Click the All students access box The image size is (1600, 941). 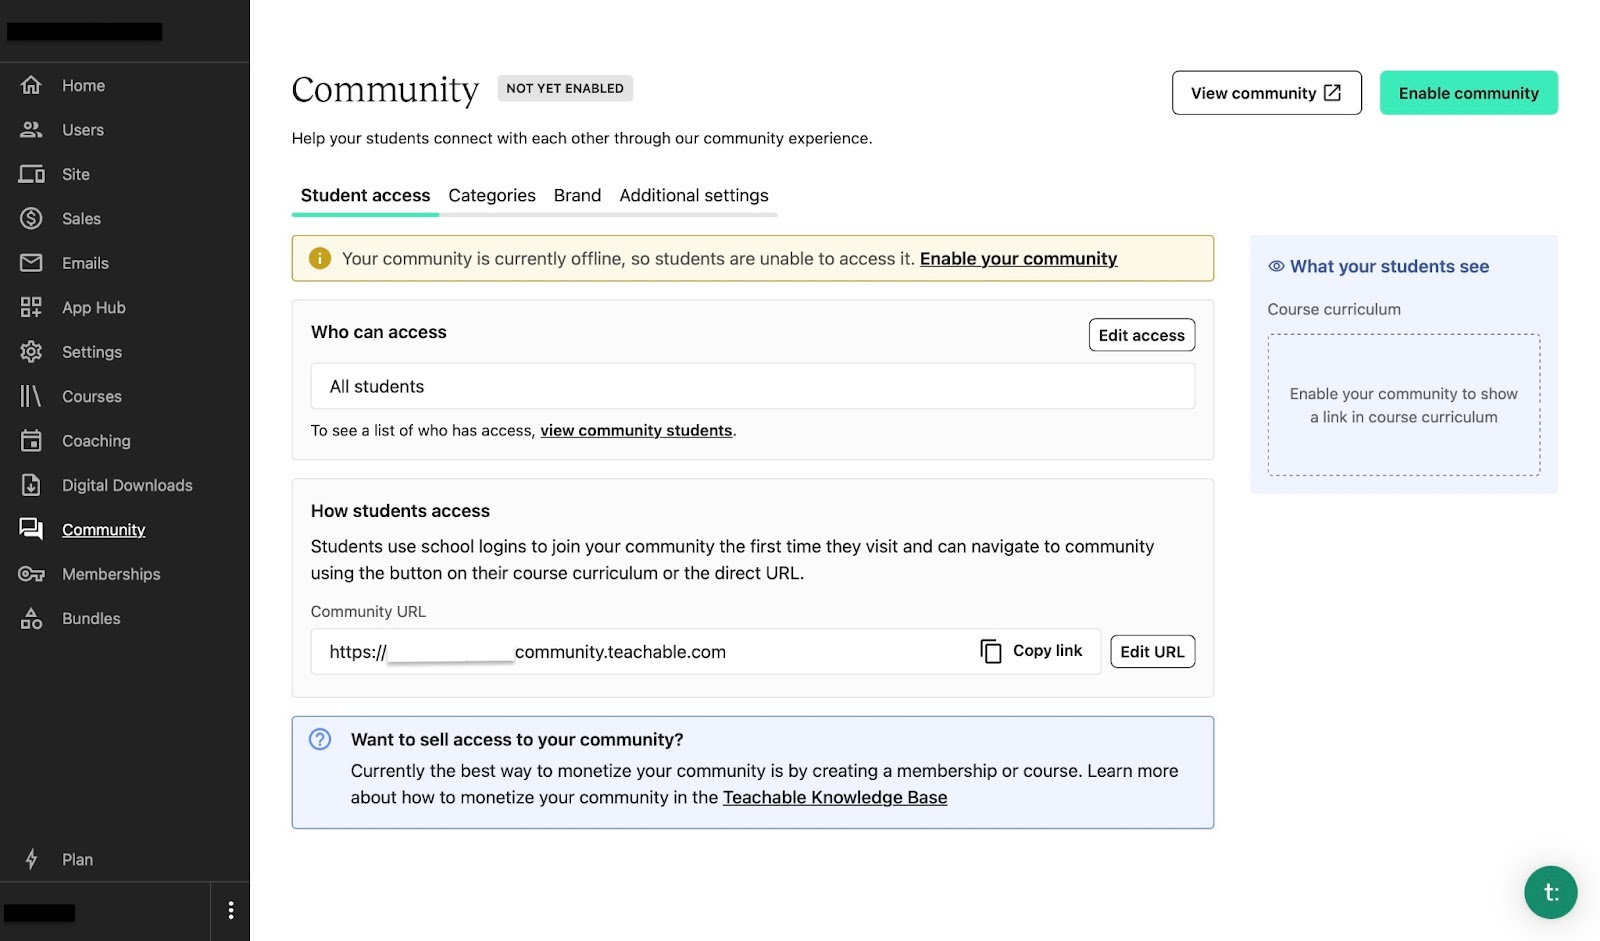pos(753,386)
